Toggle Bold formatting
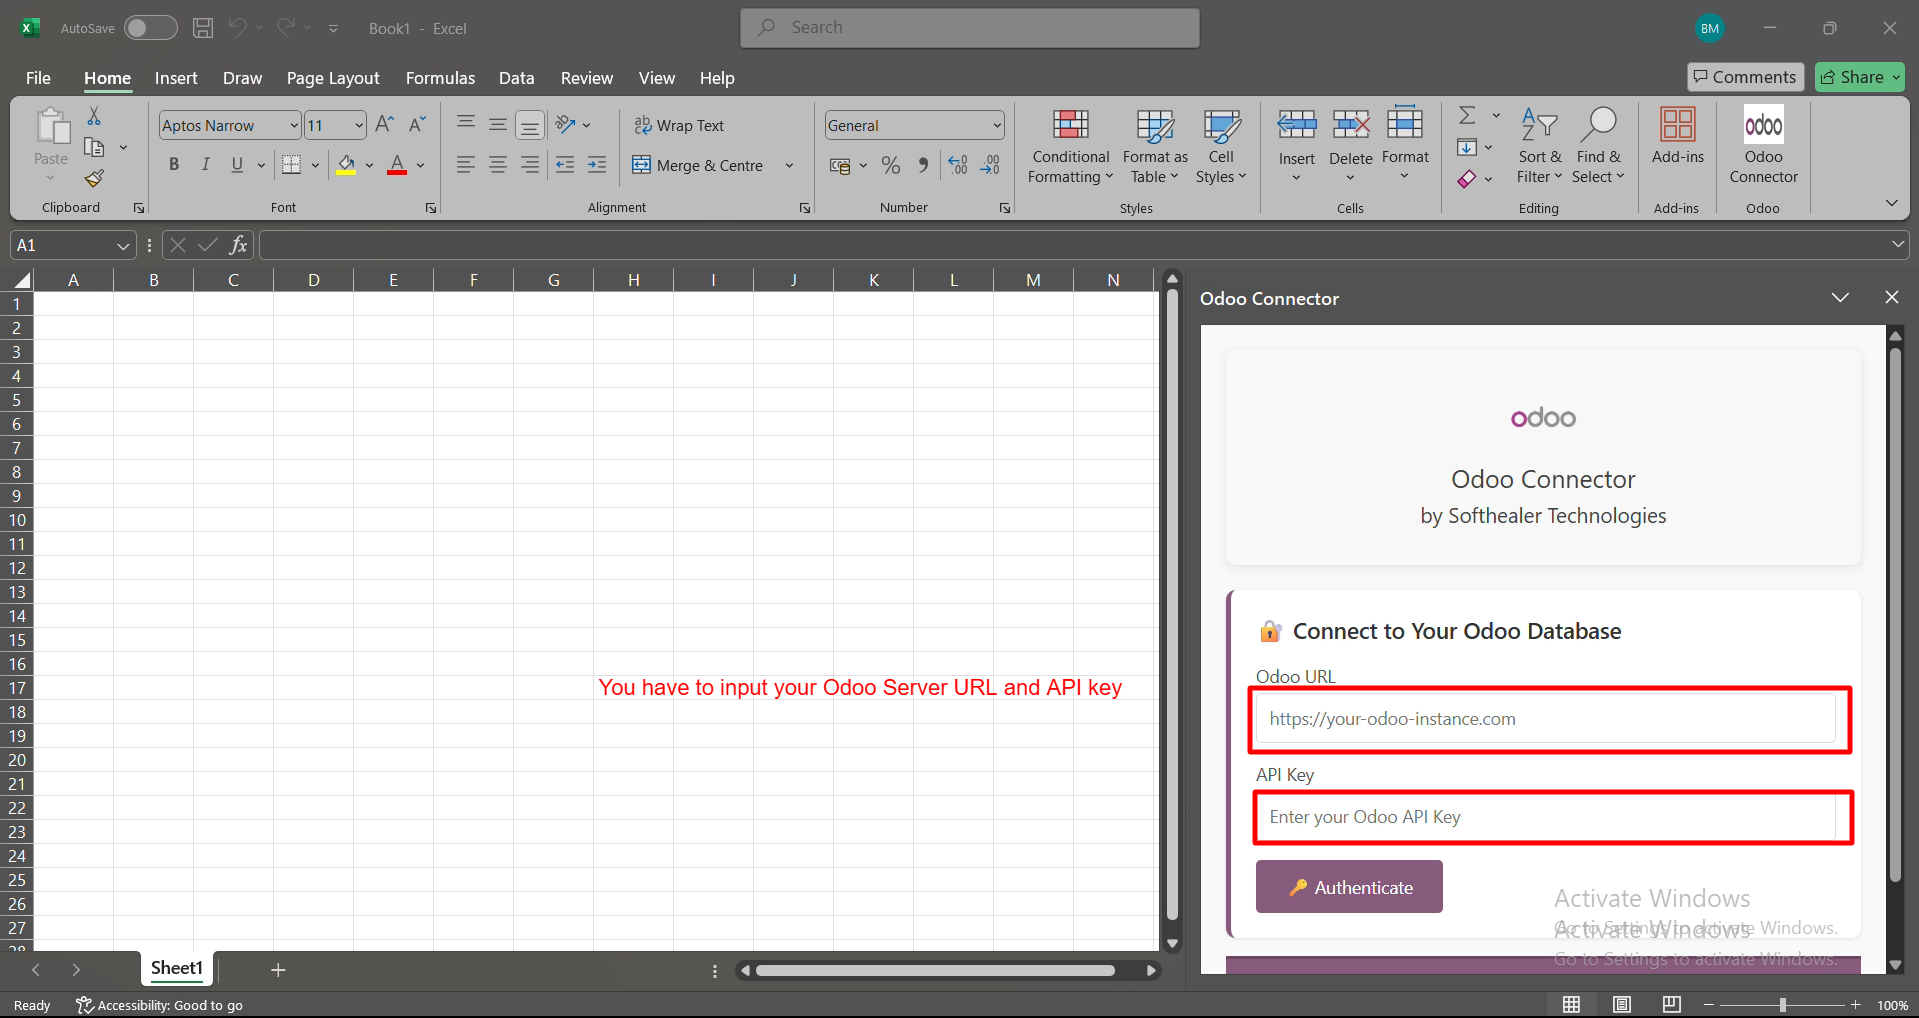 [174, 165]
